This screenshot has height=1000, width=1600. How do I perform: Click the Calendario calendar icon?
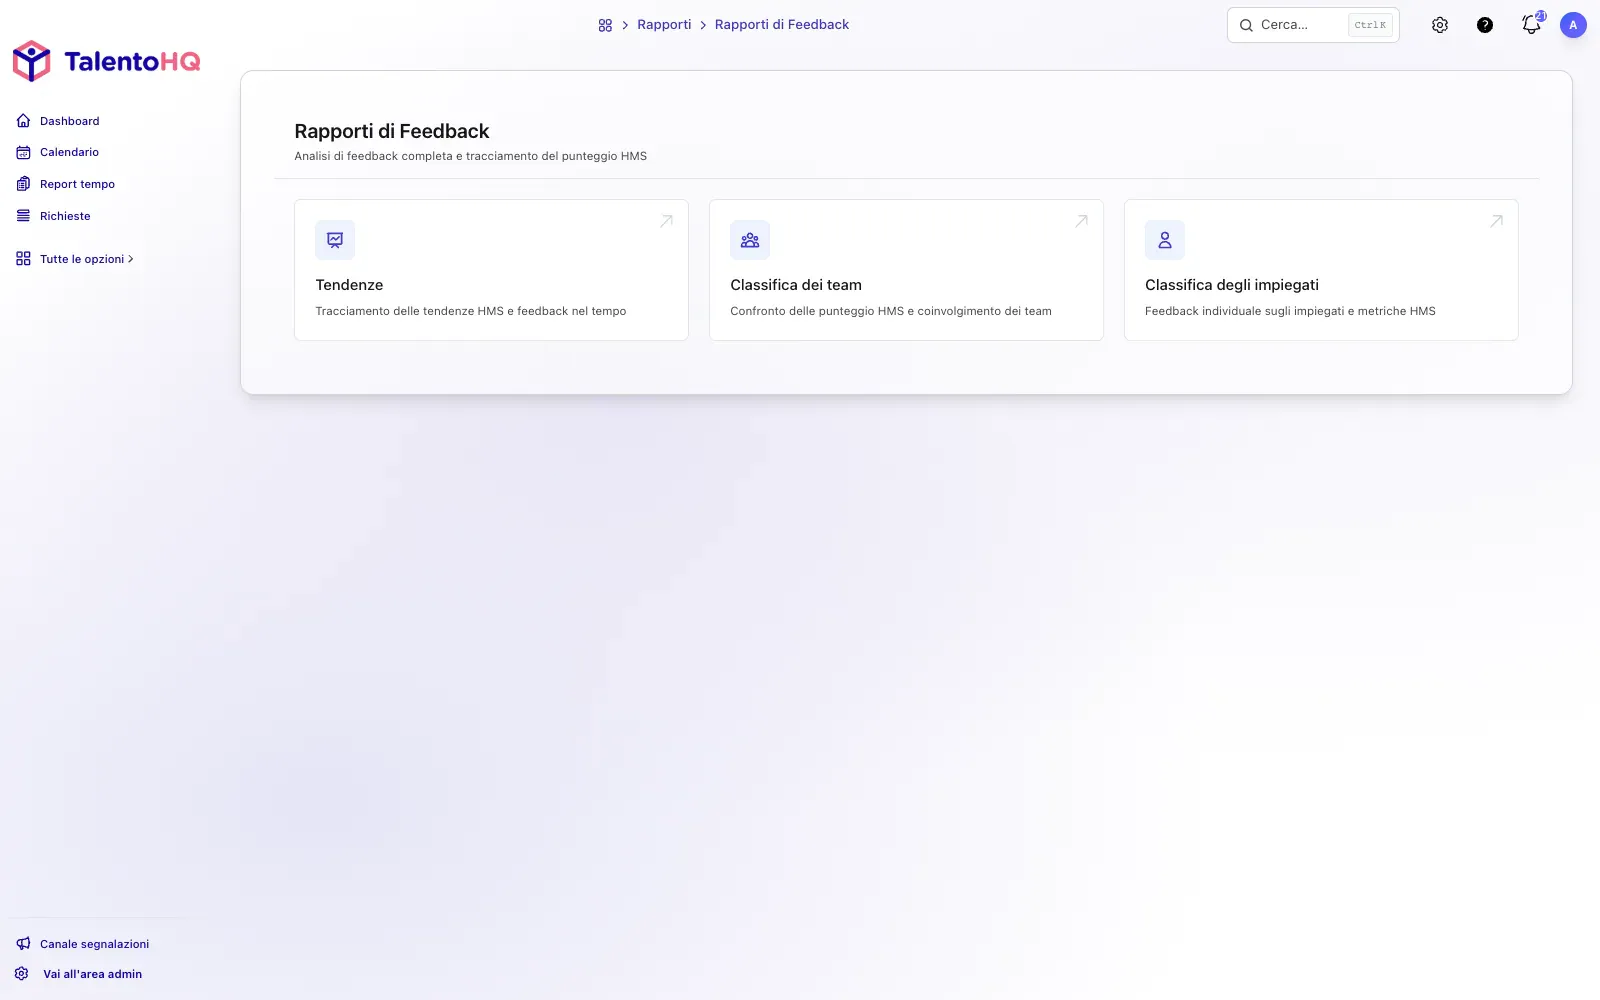click(x=23, y=152)
